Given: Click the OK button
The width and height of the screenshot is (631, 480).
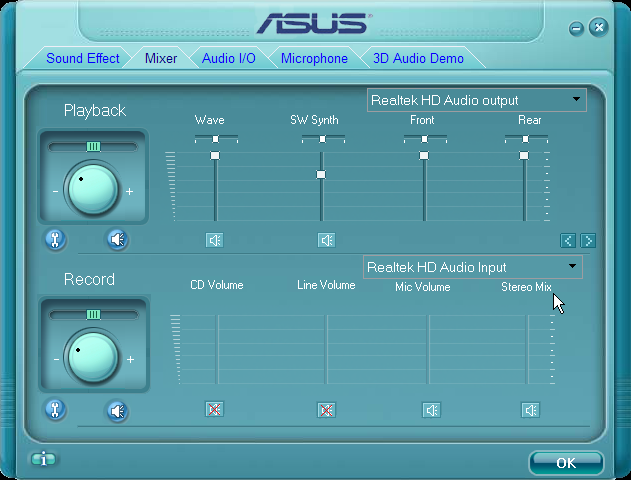Looking at the screenshot, I should 566,463.
